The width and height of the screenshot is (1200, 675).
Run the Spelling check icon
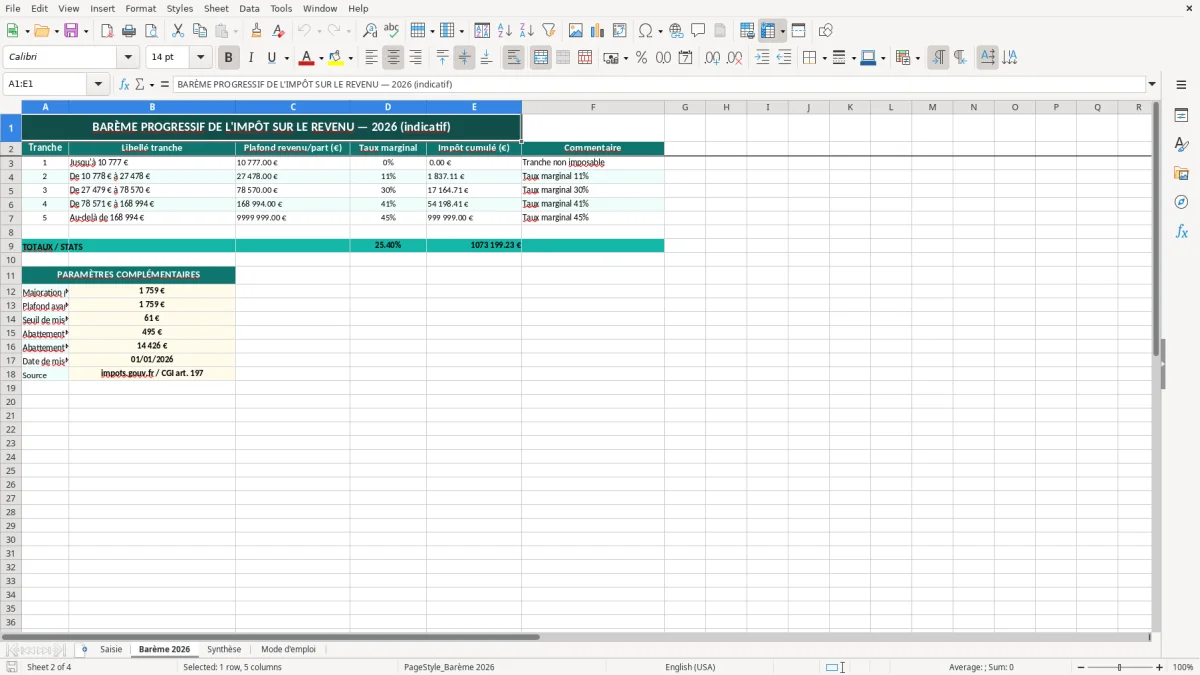391,31
